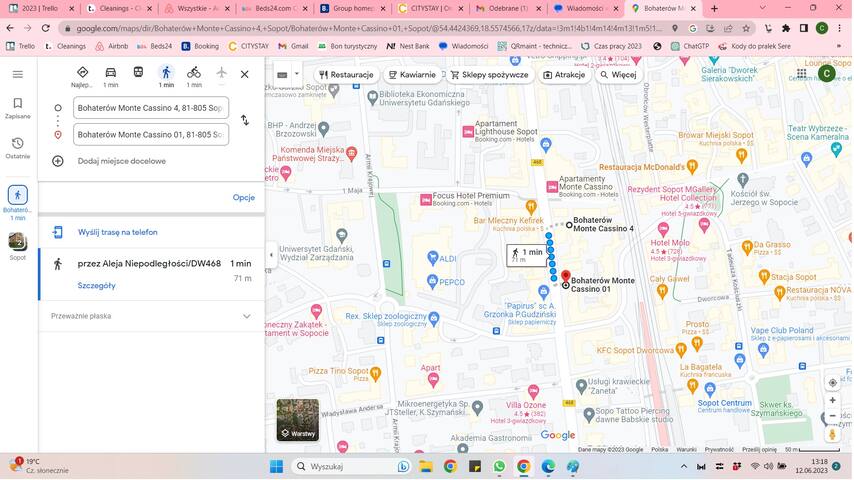Close the directions panel
Screen dimensions: 854x480
244,74
